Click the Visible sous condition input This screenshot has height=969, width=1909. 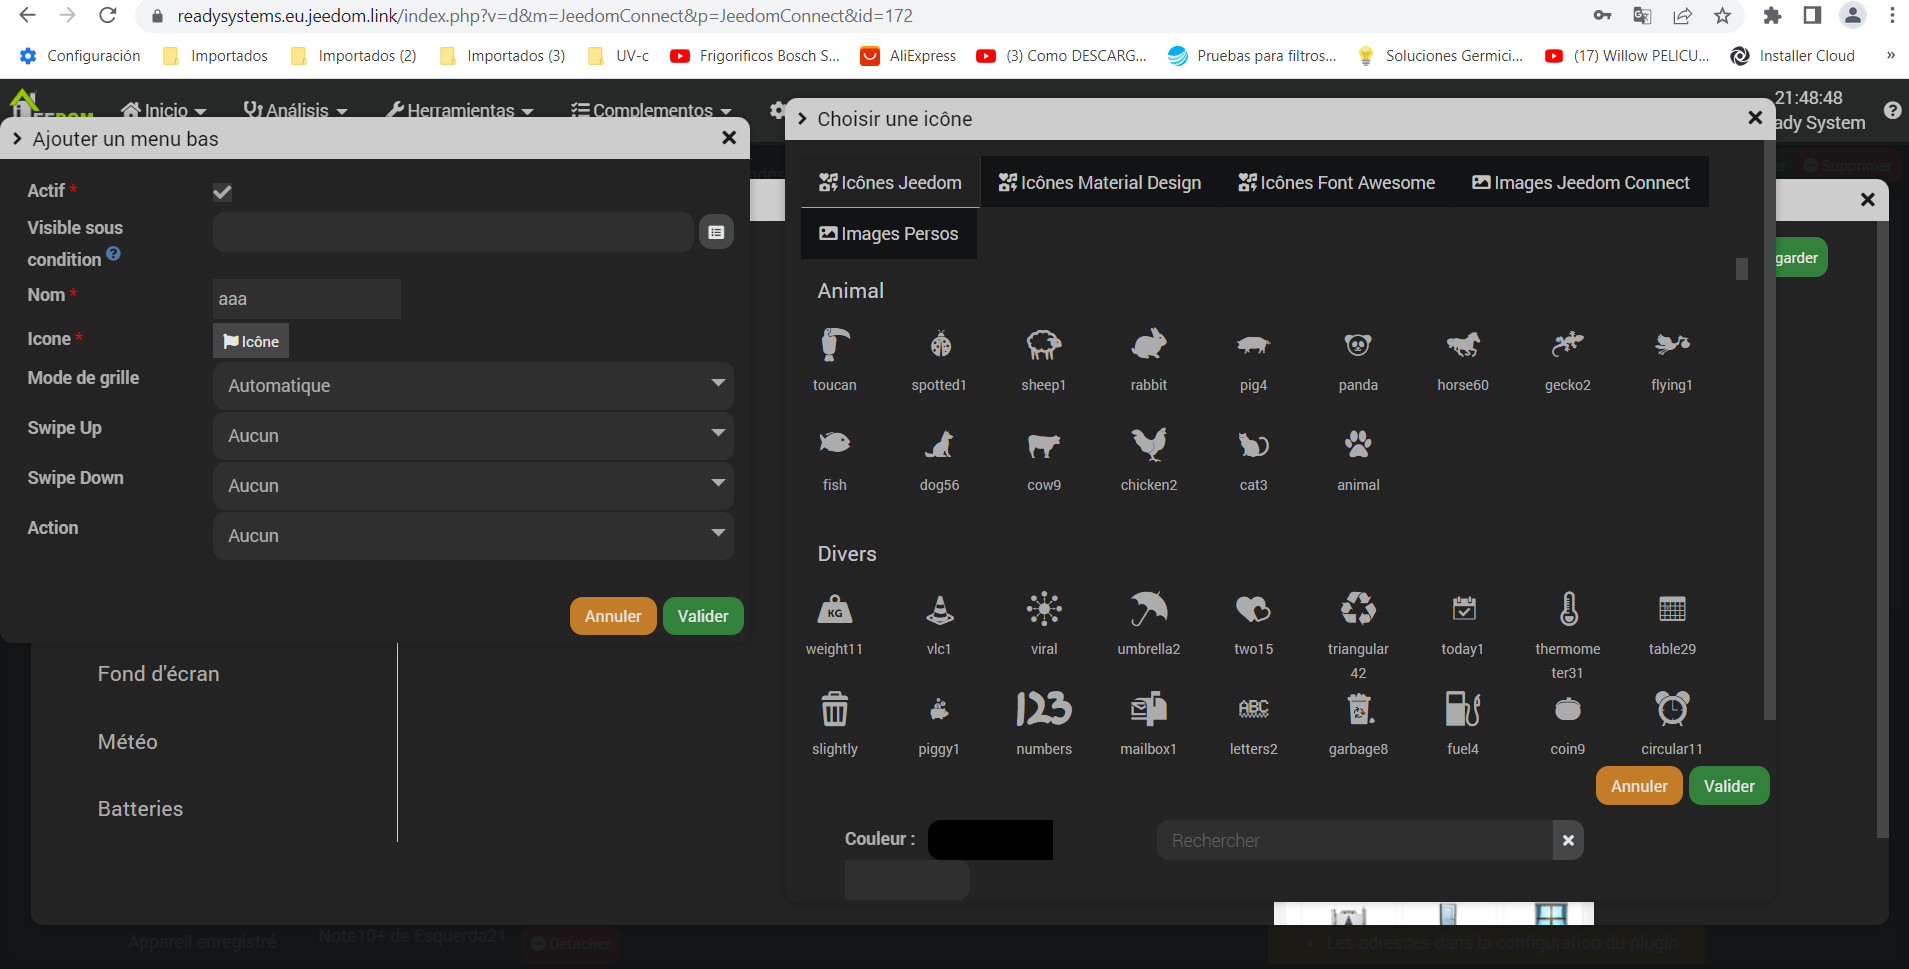[453, 232]
